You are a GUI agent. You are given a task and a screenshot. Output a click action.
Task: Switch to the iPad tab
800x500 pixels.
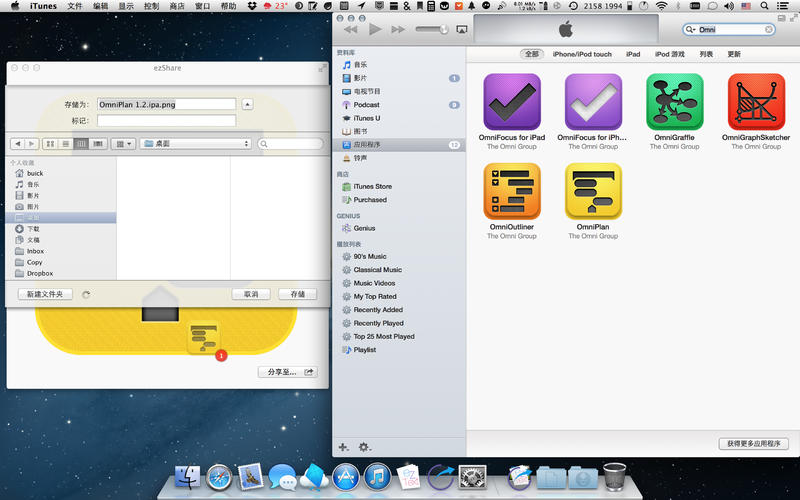[x=633, y=54]
